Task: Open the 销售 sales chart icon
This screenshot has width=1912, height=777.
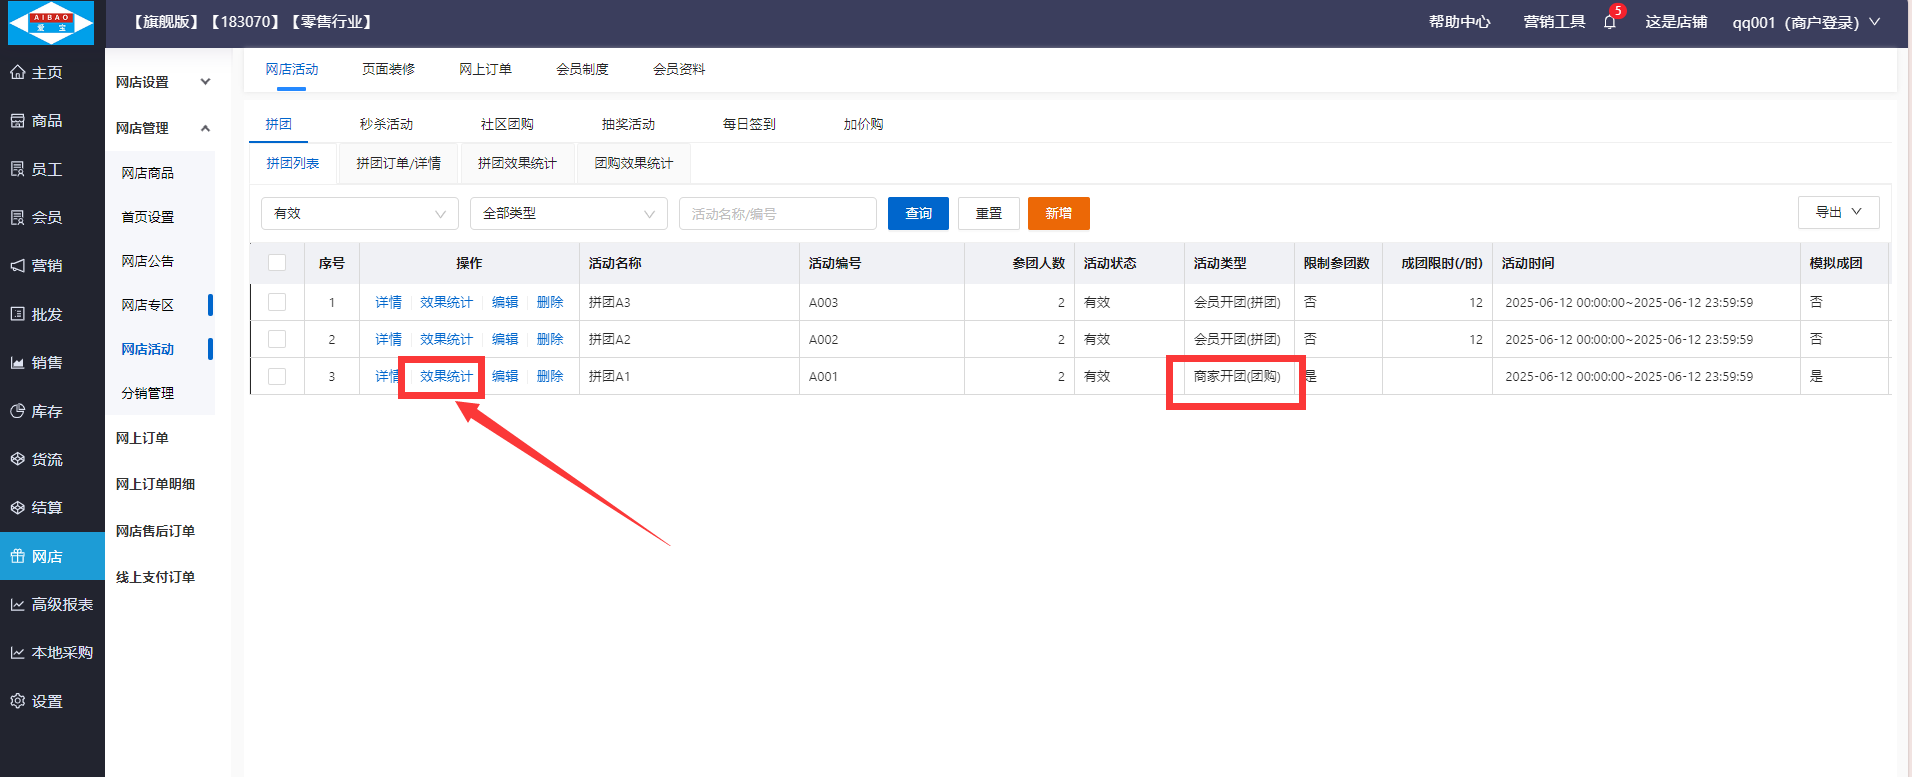Action: (x=18, y=362)
